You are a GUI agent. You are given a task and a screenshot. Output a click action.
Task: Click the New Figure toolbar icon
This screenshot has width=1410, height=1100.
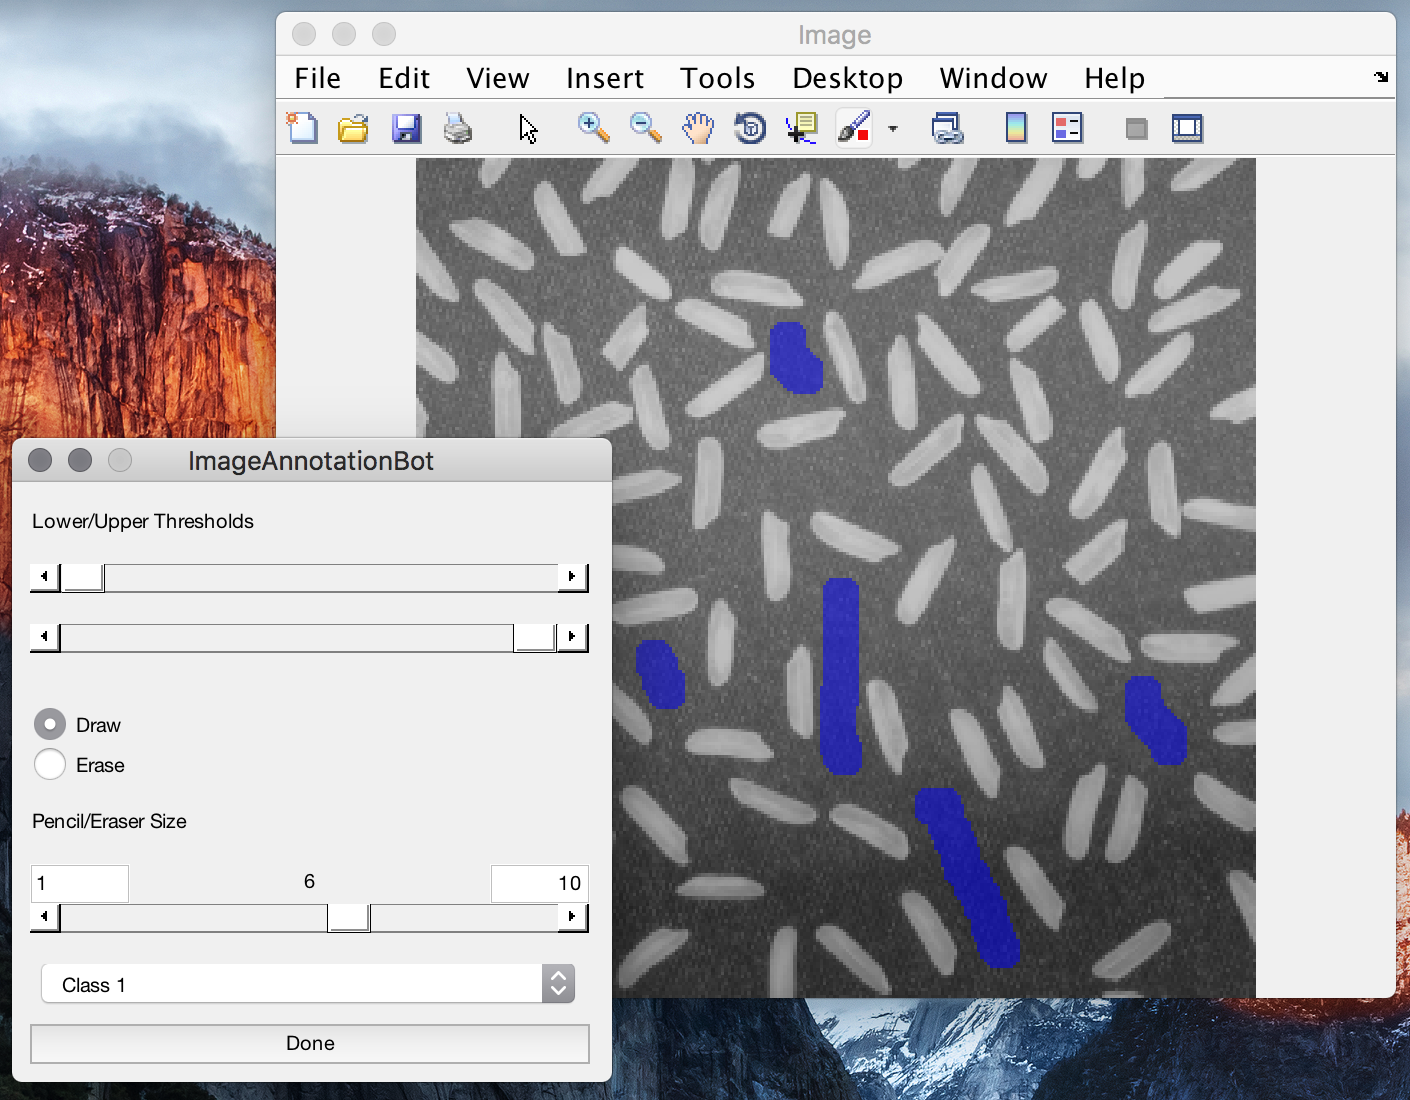[x=302, y=128]
